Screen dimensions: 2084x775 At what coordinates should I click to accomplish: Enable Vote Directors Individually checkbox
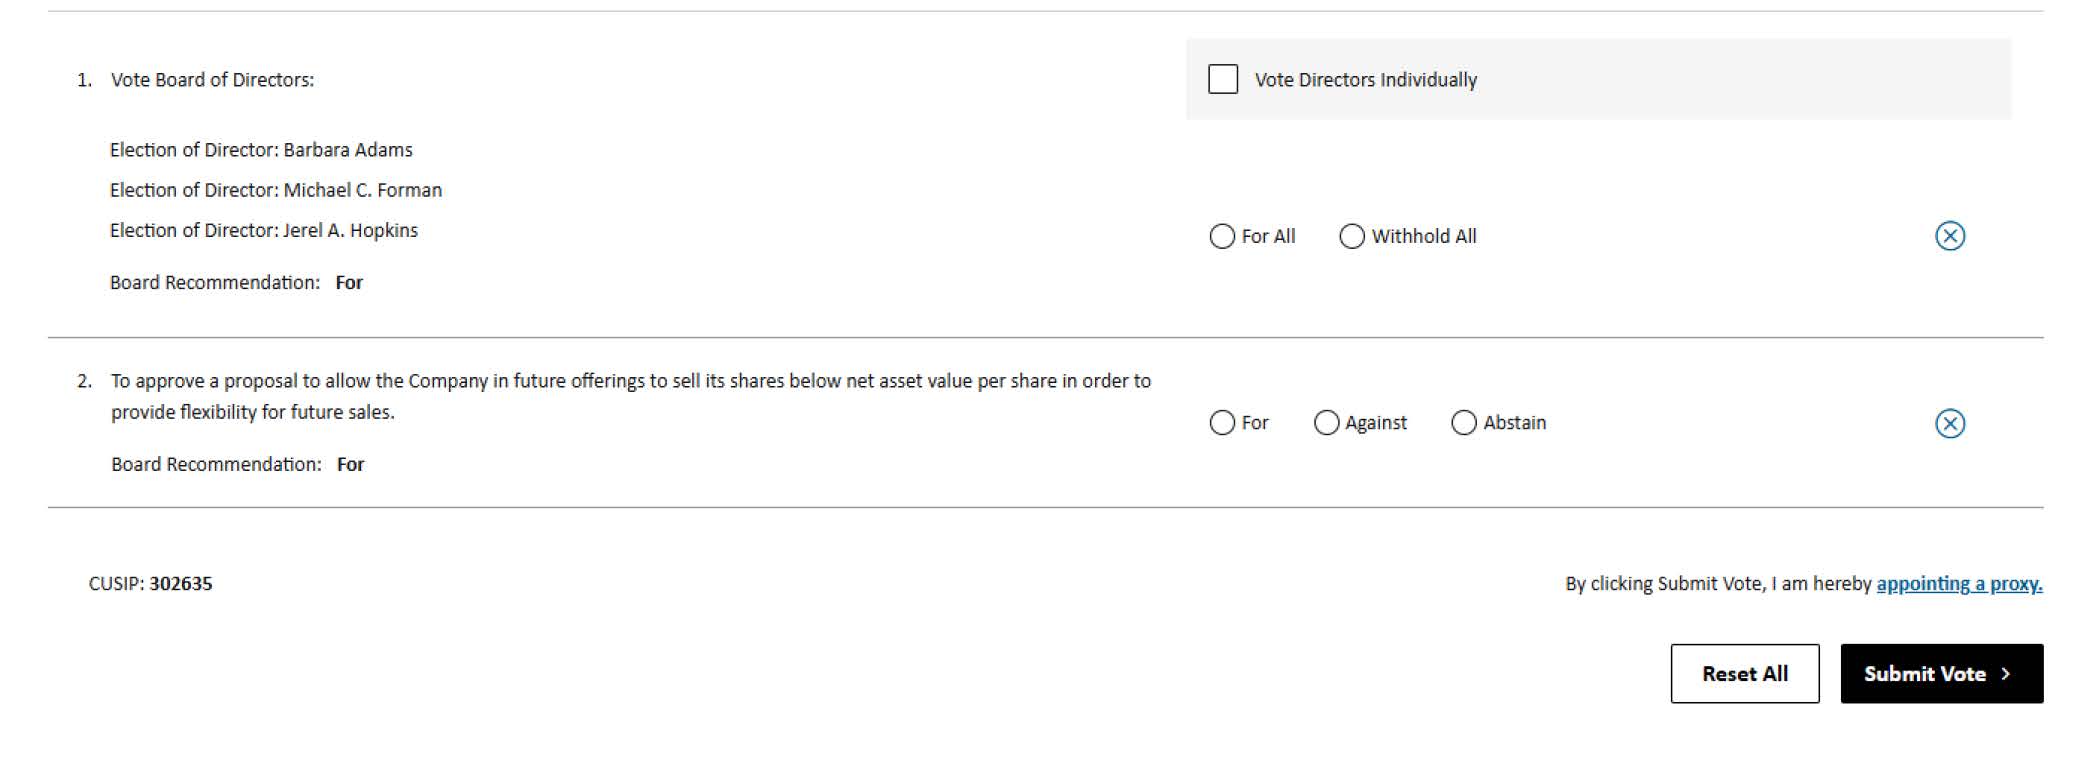[1222, 79]
